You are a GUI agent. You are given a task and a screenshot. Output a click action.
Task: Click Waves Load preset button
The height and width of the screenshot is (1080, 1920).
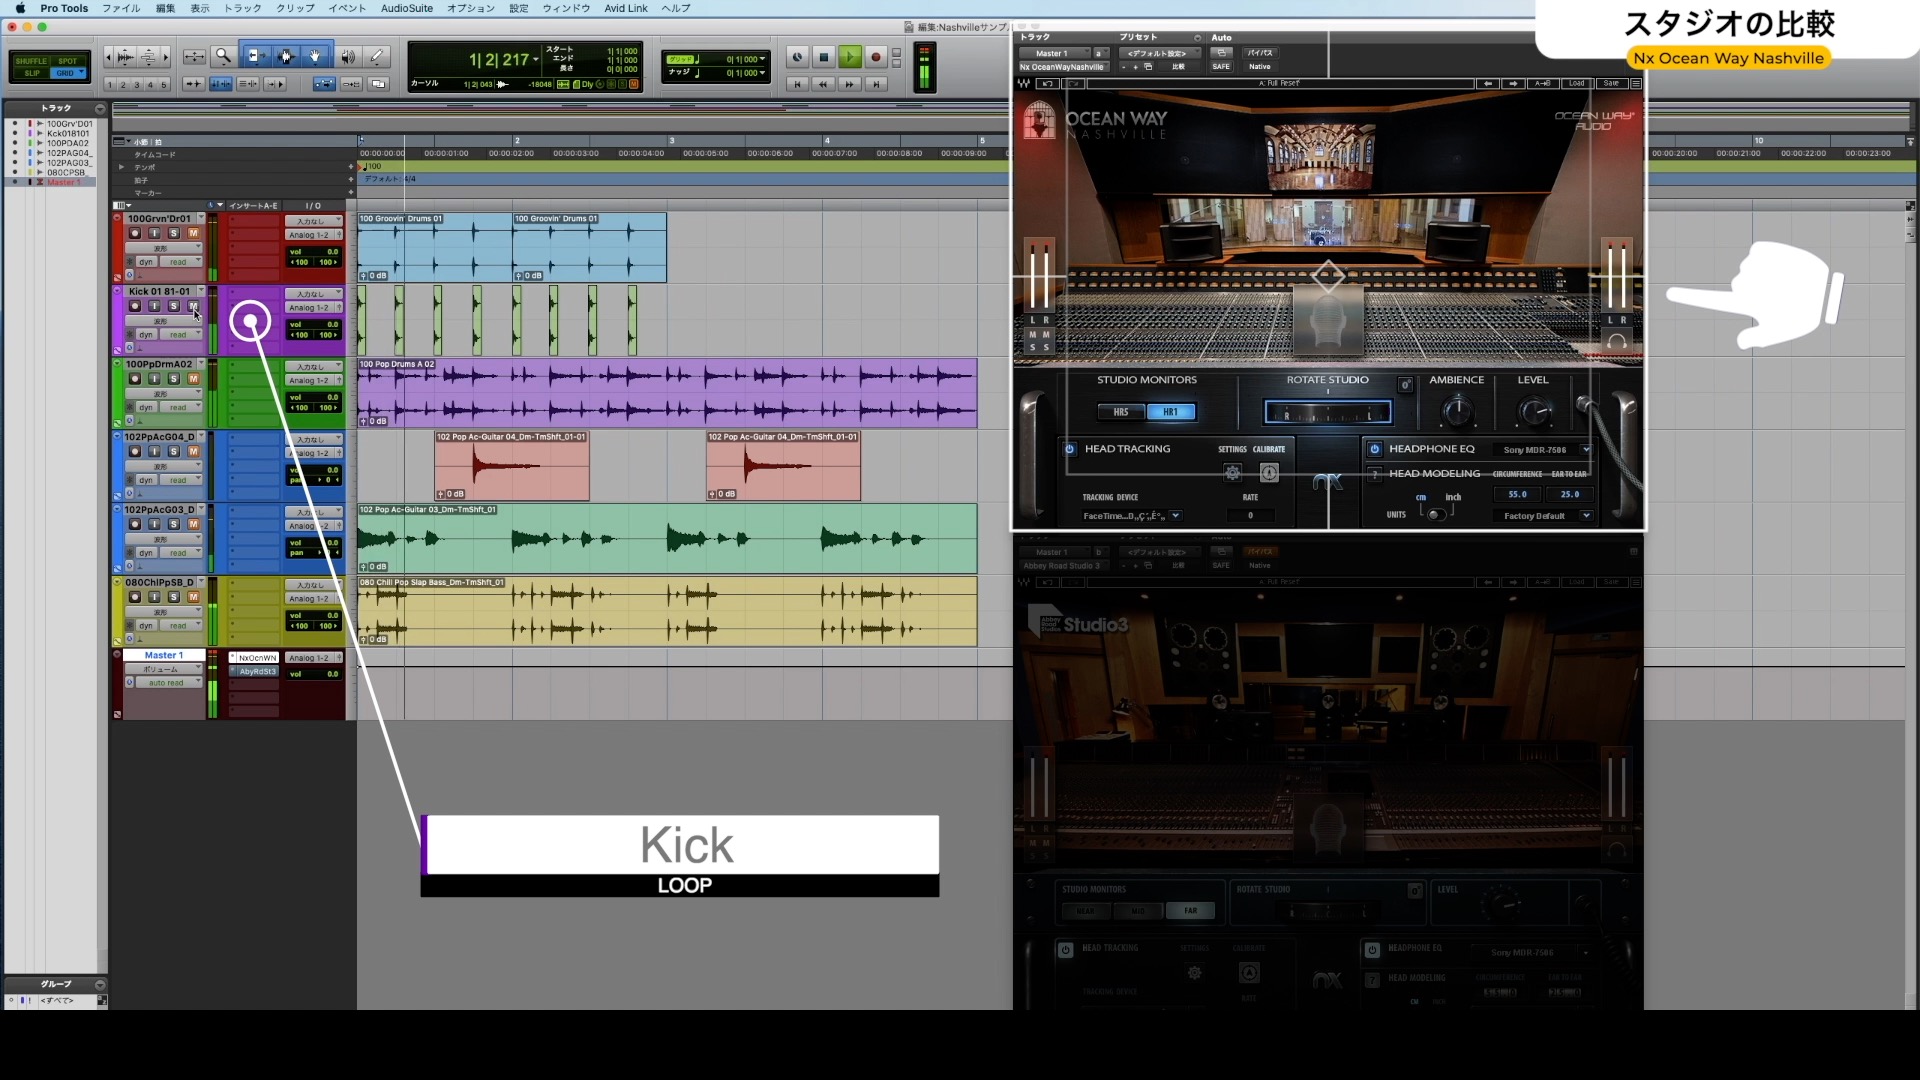(1577, 84)
